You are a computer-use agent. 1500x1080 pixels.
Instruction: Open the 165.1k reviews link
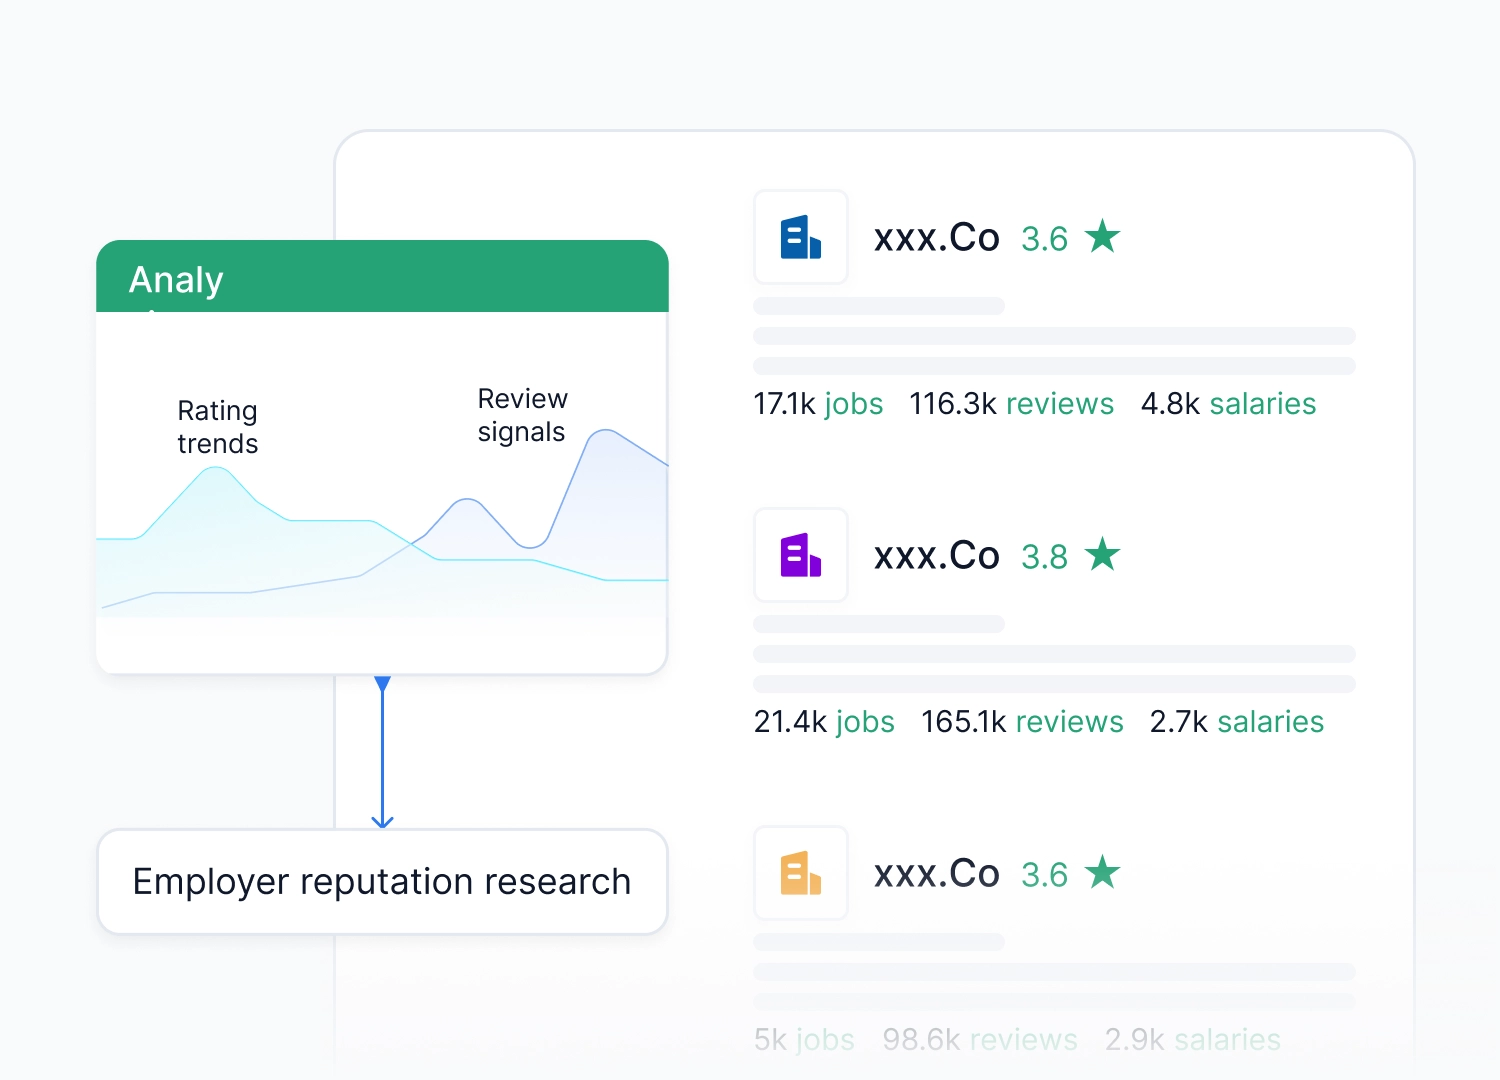point(1022,722)
